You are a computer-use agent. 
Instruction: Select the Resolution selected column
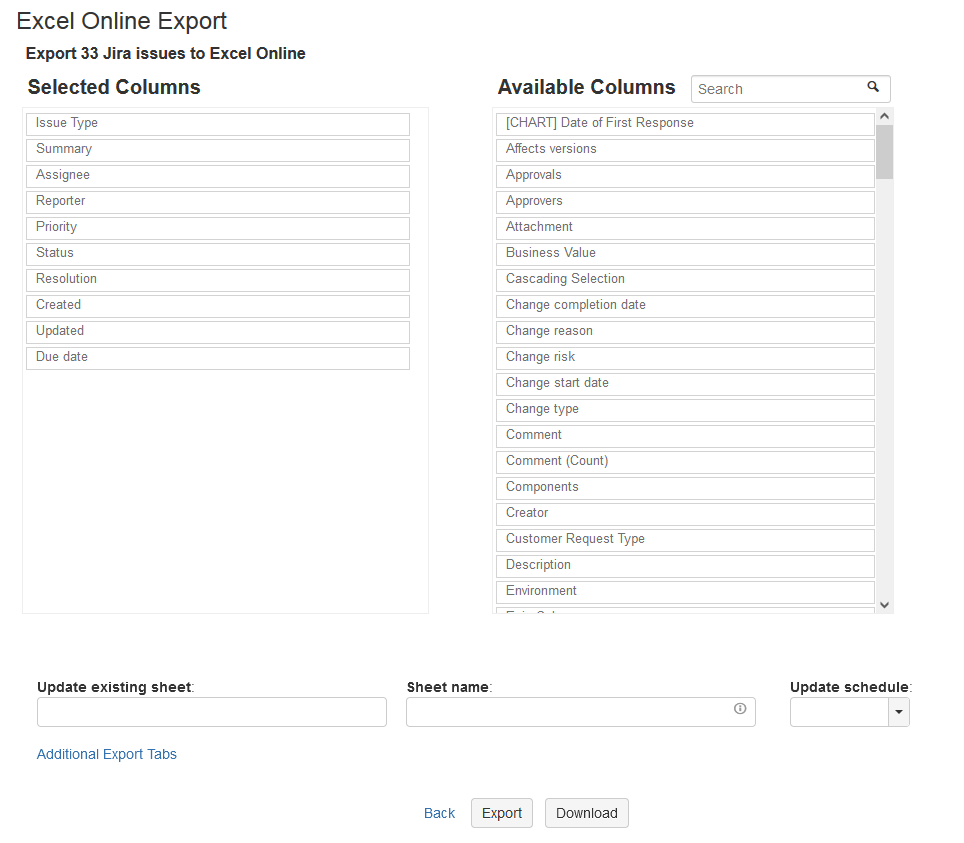(x=218, y=280)
